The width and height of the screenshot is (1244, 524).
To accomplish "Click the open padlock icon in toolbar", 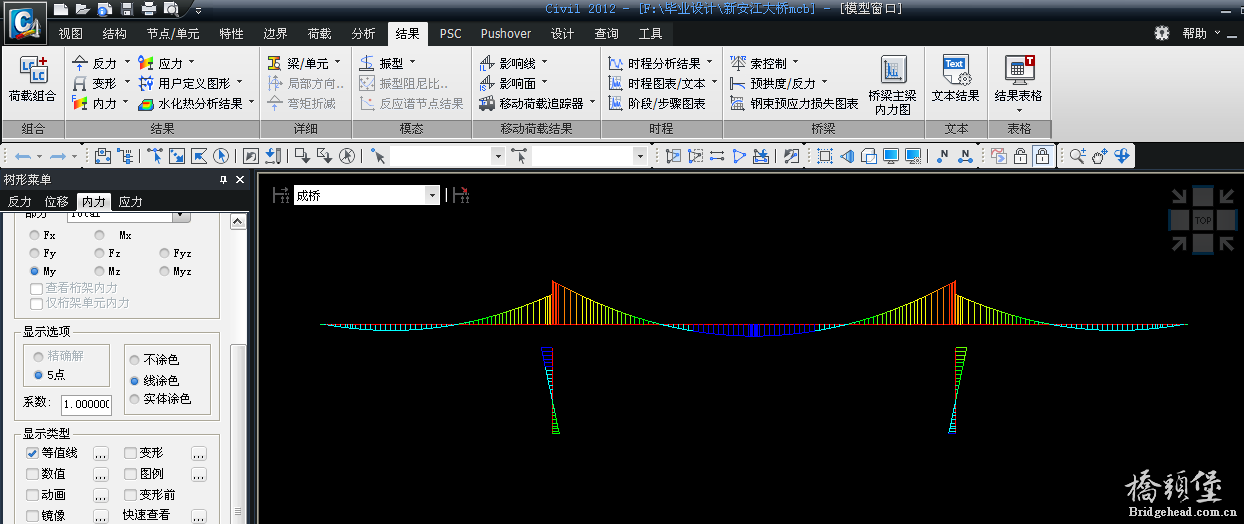I will 1020,156.
